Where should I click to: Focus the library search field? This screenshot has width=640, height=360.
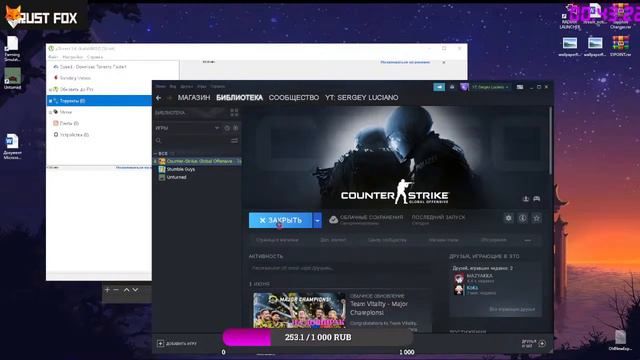[x=192, y=140]
